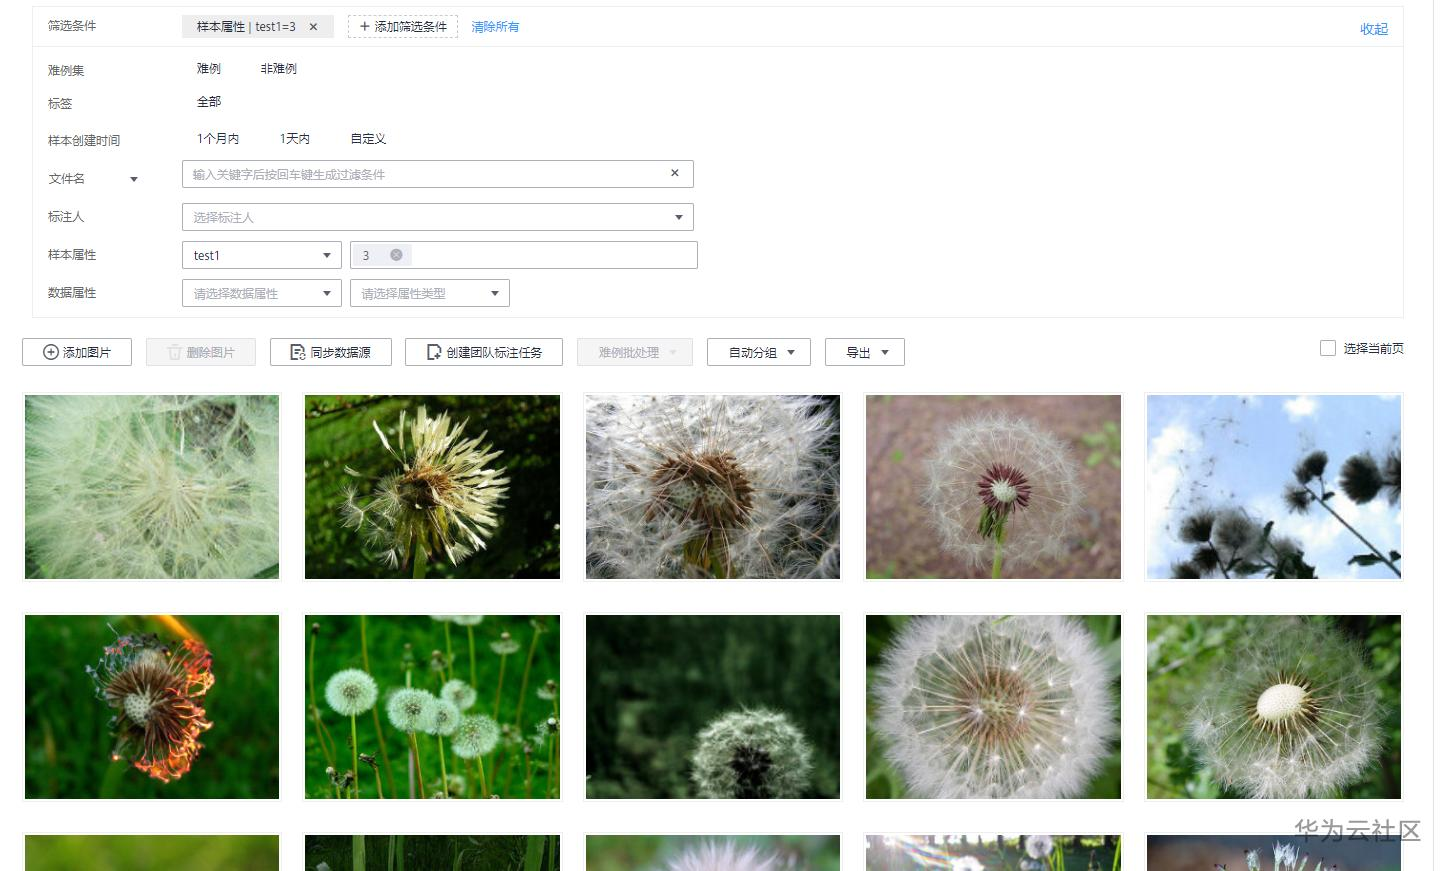
Task: Select the first dandelion image thumbnail
Action: (x=151, y=487)
